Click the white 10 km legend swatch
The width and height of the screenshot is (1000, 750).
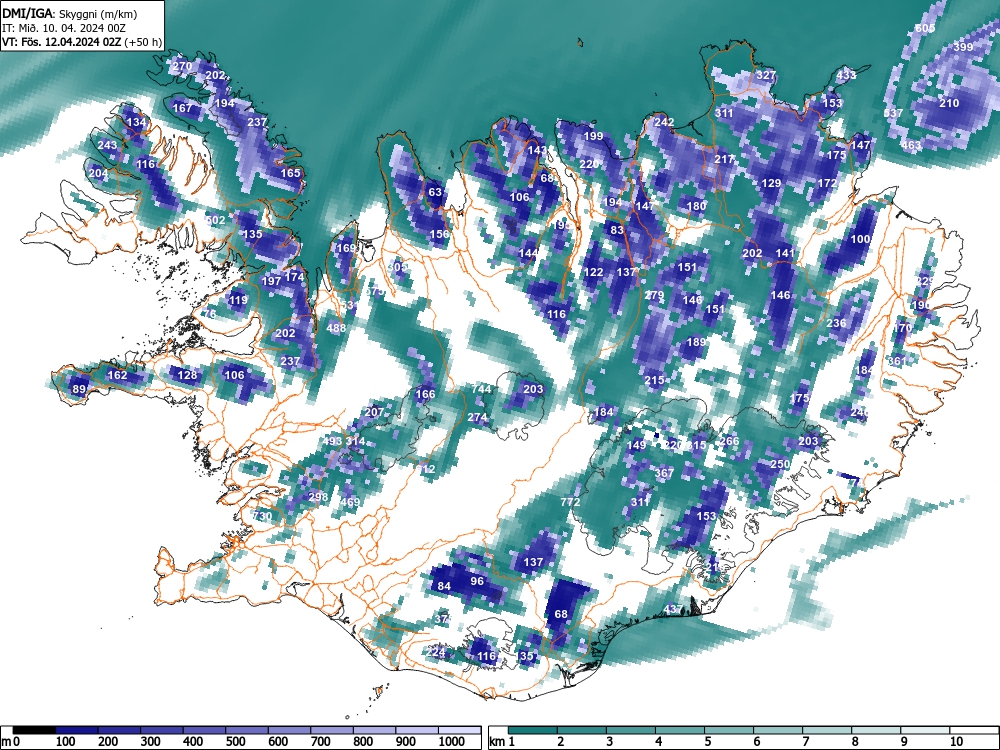(974, 730)
